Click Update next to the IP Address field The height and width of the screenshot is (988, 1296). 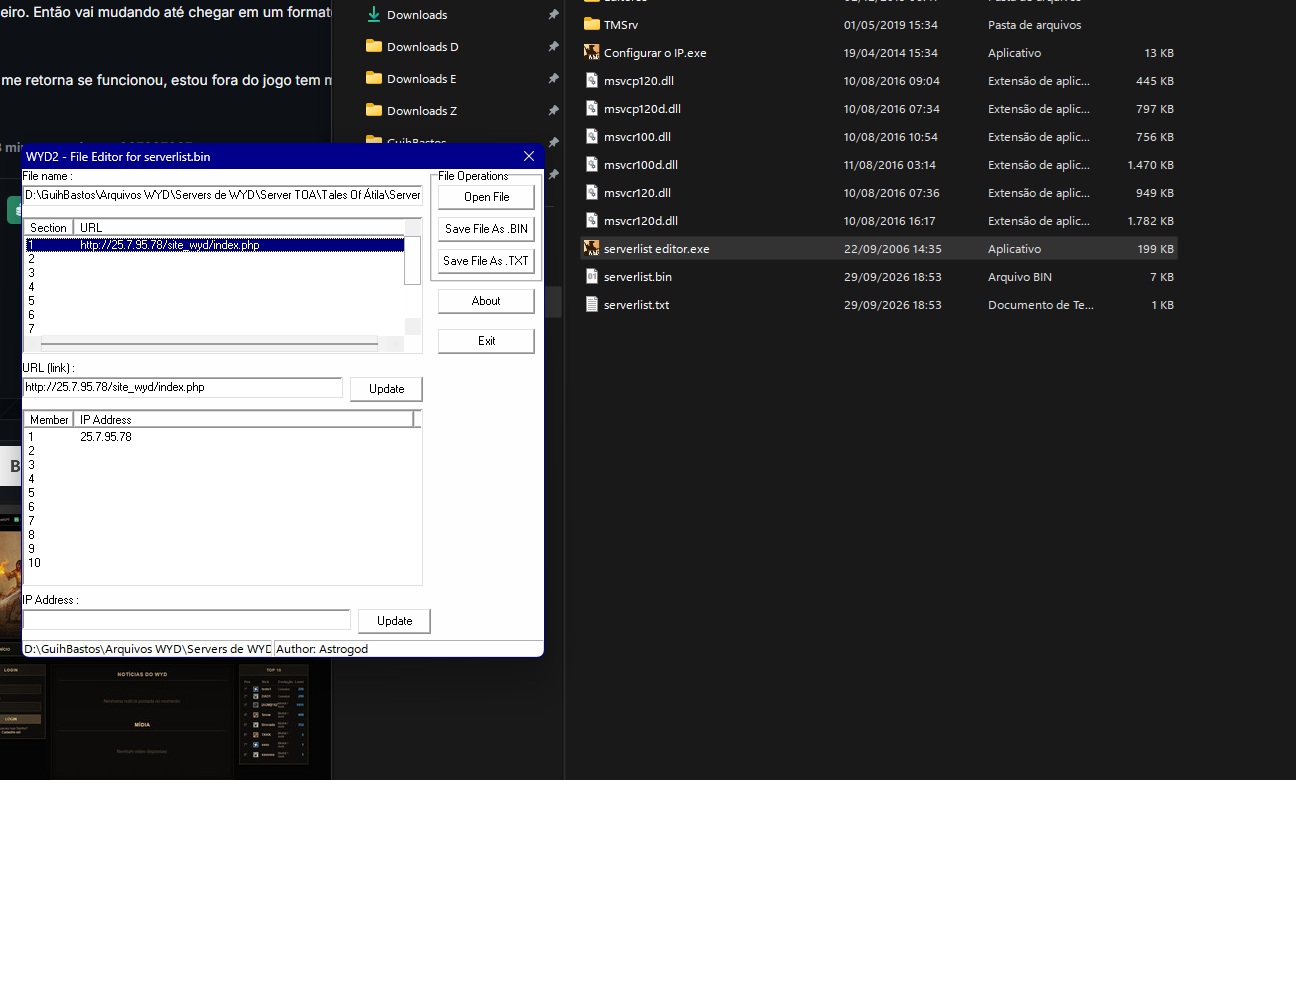coord(394,621)
